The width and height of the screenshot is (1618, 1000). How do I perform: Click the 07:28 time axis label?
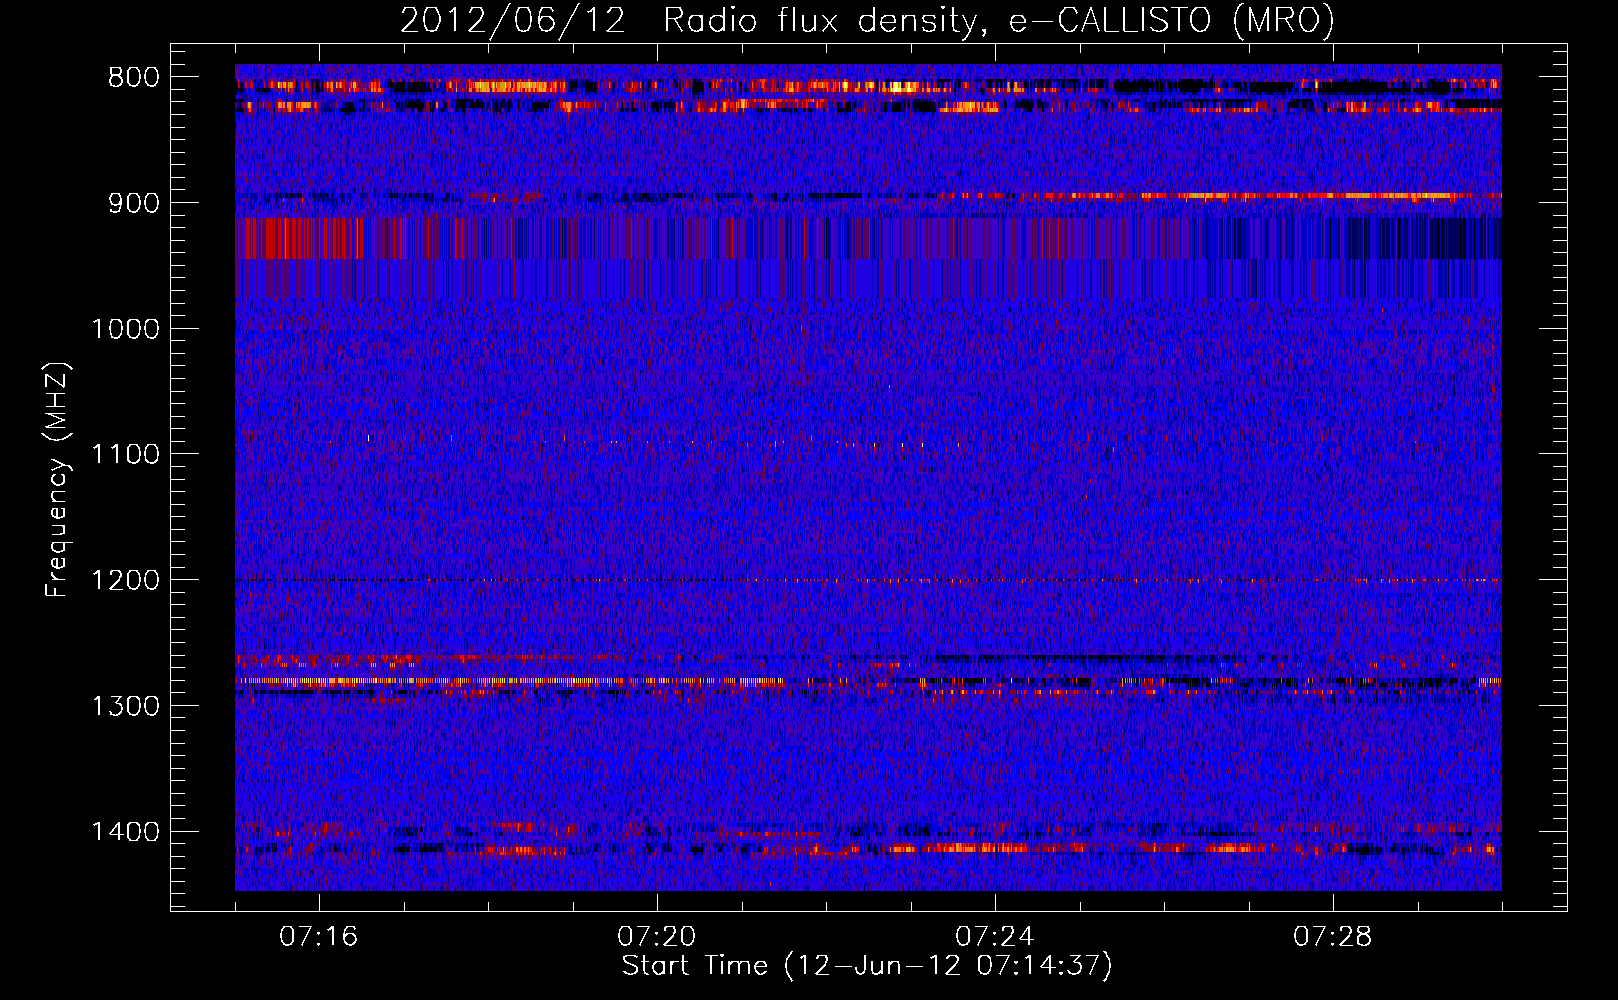1332,937
